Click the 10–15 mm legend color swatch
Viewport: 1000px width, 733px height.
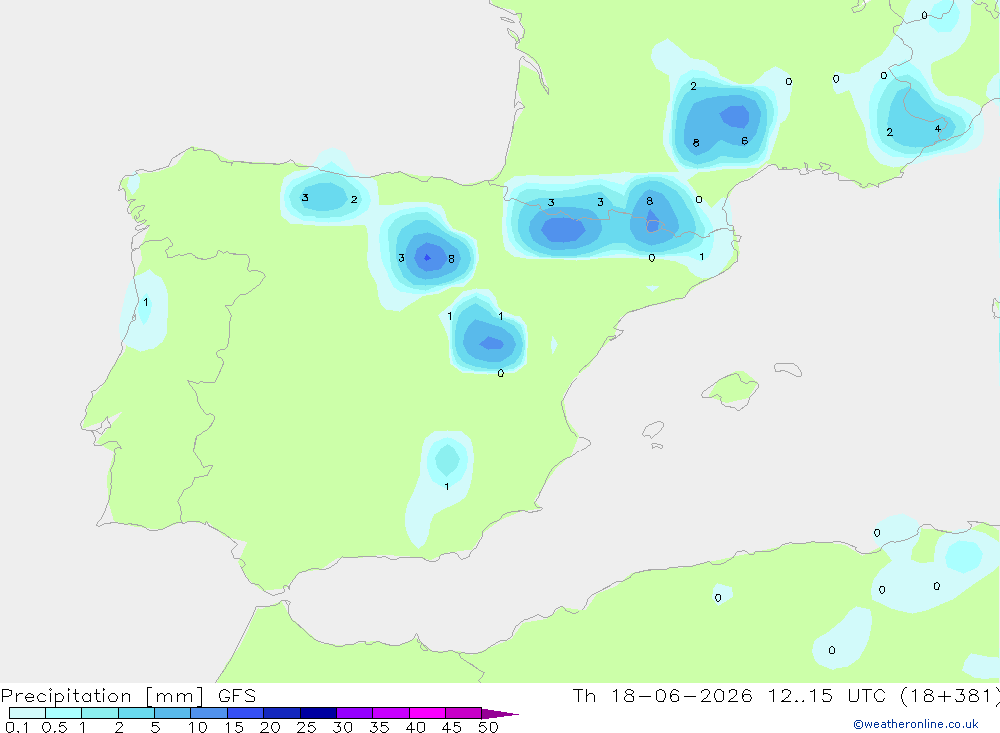tap(209, 713)
